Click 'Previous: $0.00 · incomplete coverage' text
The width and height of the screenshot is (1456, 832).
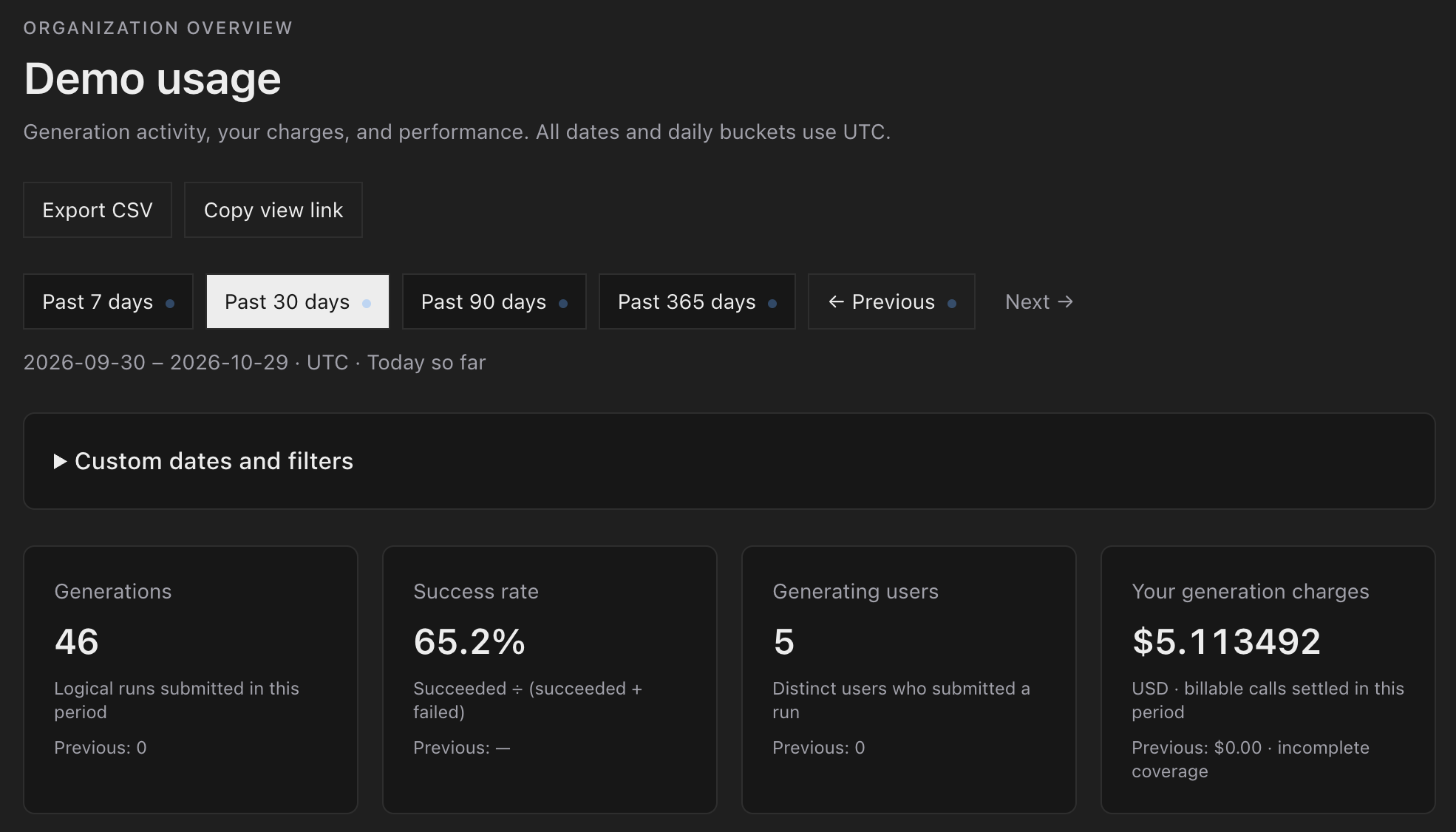pos(1250,760)
